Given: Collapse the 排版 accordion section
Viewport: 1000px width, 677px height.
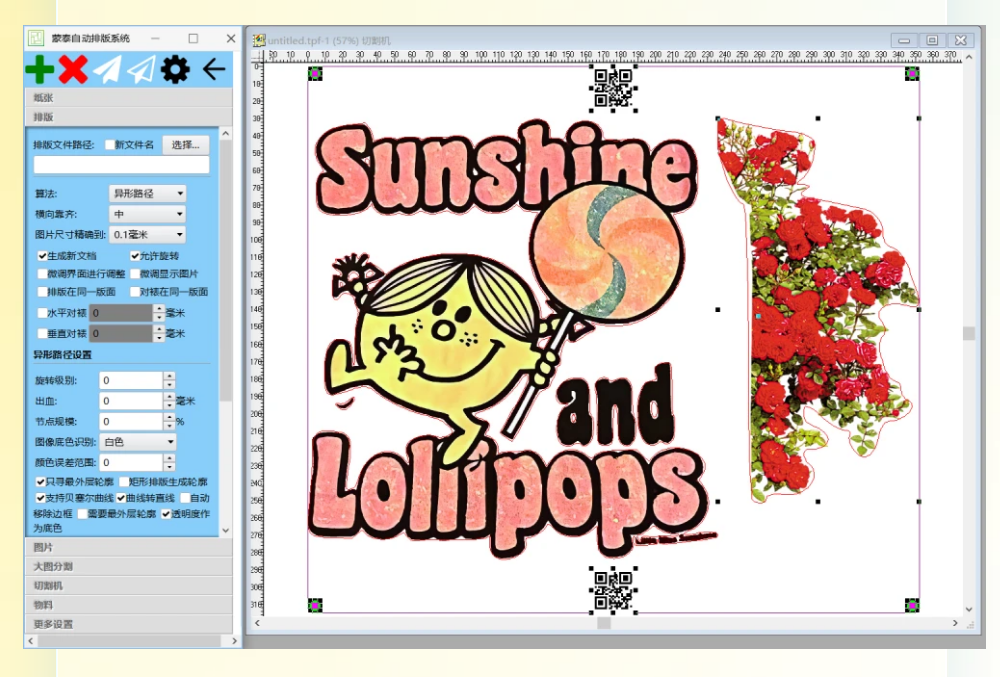Looking at the screenshot, I should tap(129, 117).
